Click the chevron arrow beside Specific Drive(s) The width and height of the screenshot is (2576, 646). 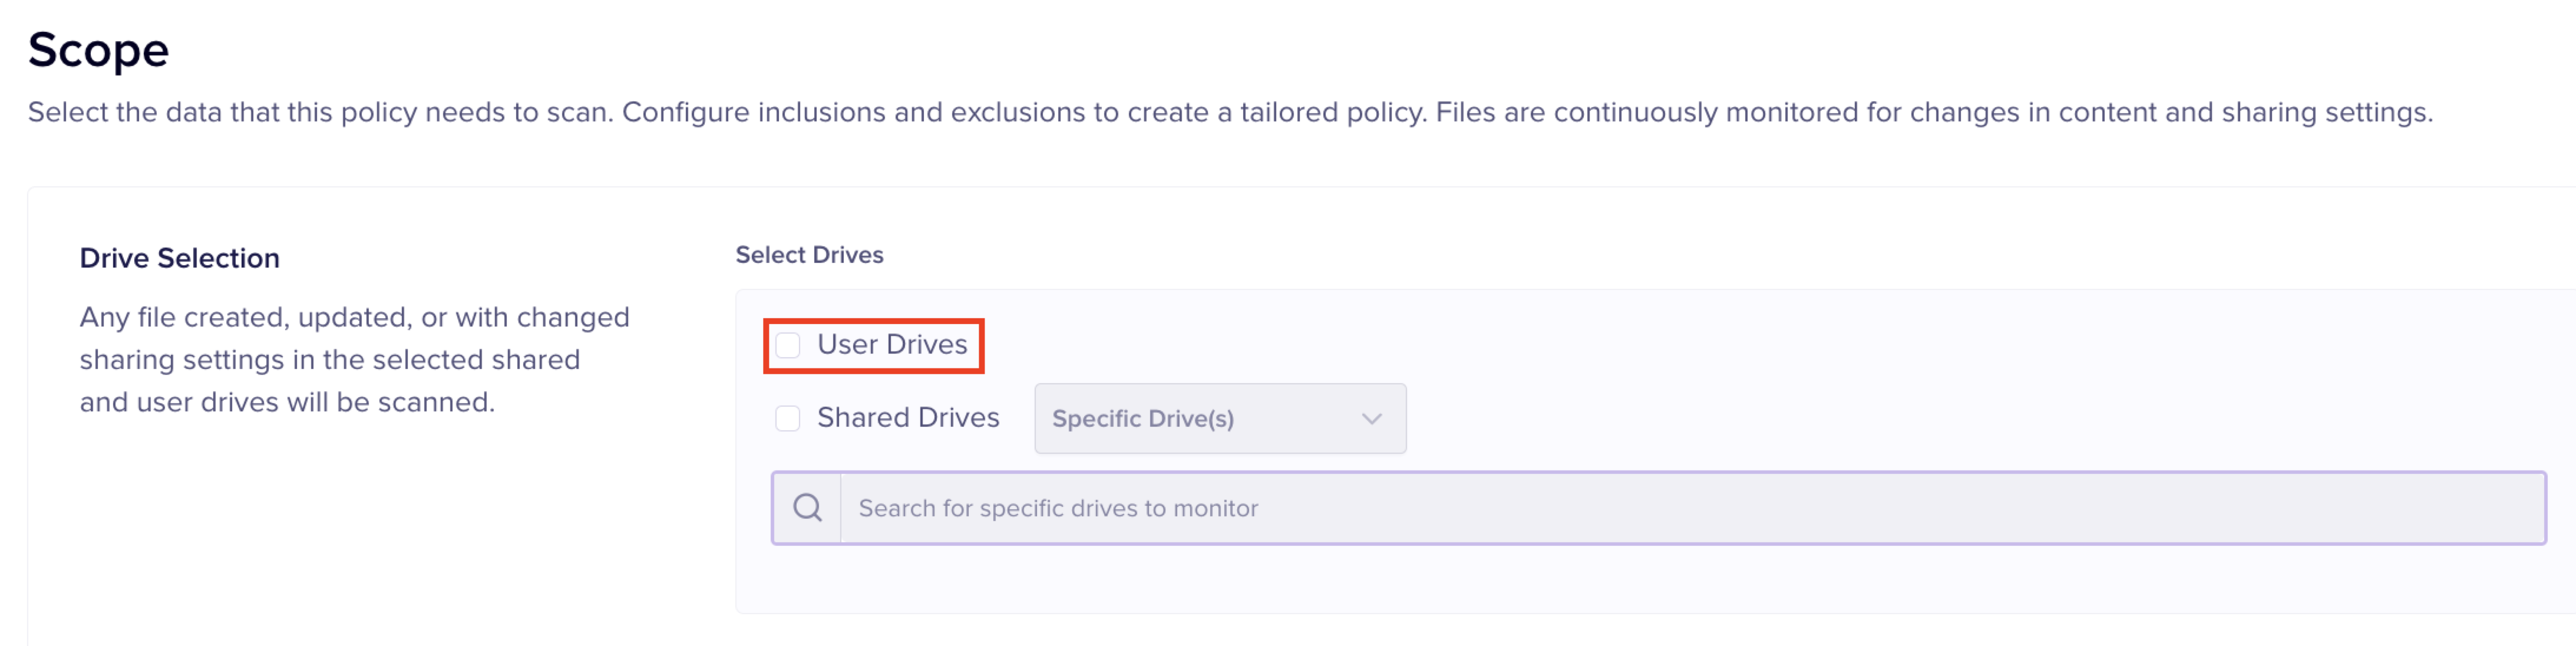pos(1371,418)
